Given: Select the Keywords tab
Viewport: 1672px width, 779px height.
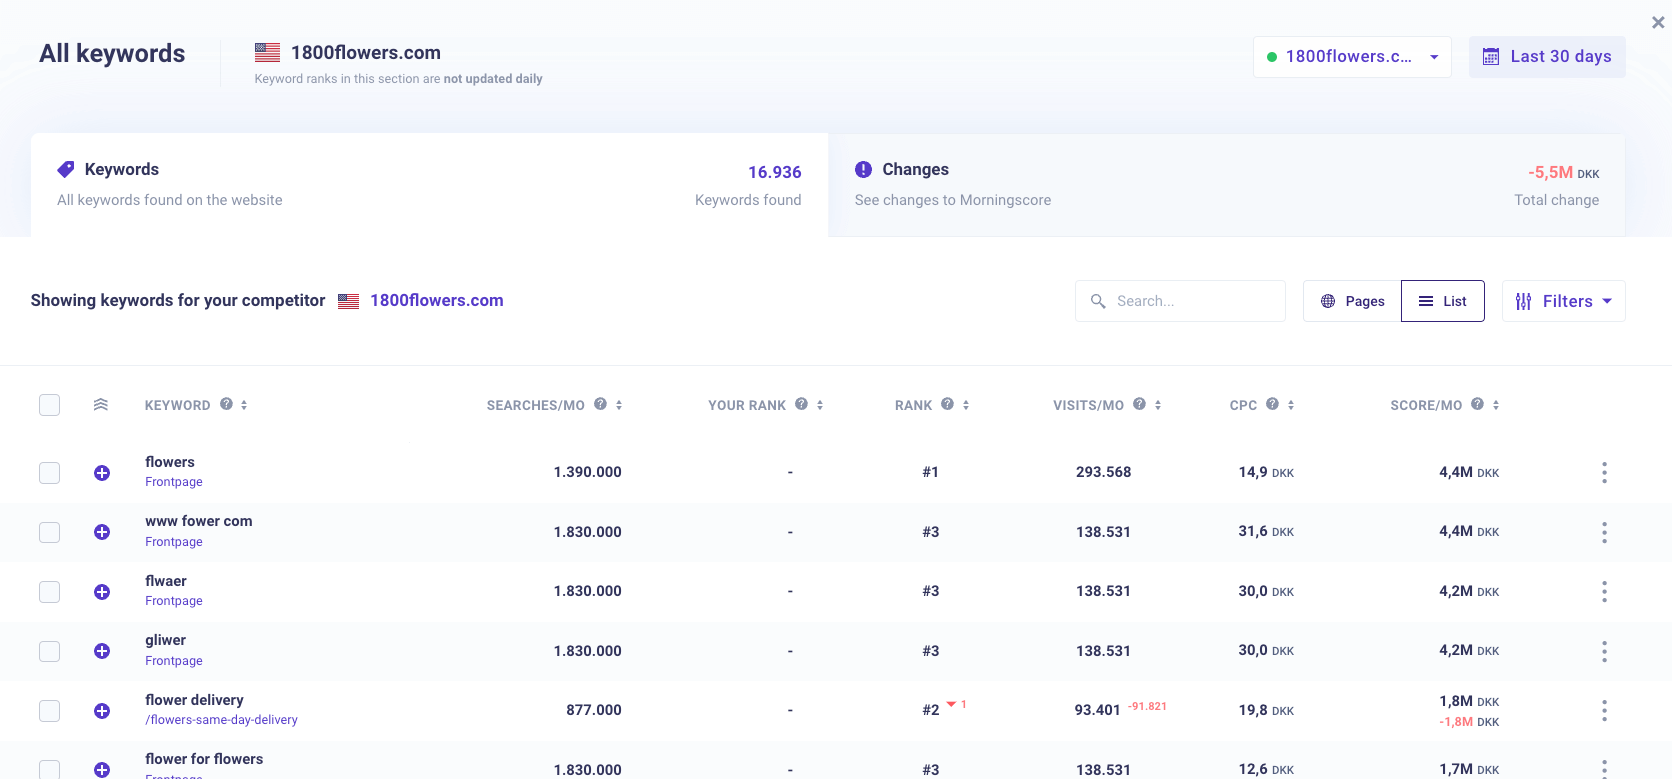Looking at the screenshot, I should pyautogui.click(x=429, y=185).
